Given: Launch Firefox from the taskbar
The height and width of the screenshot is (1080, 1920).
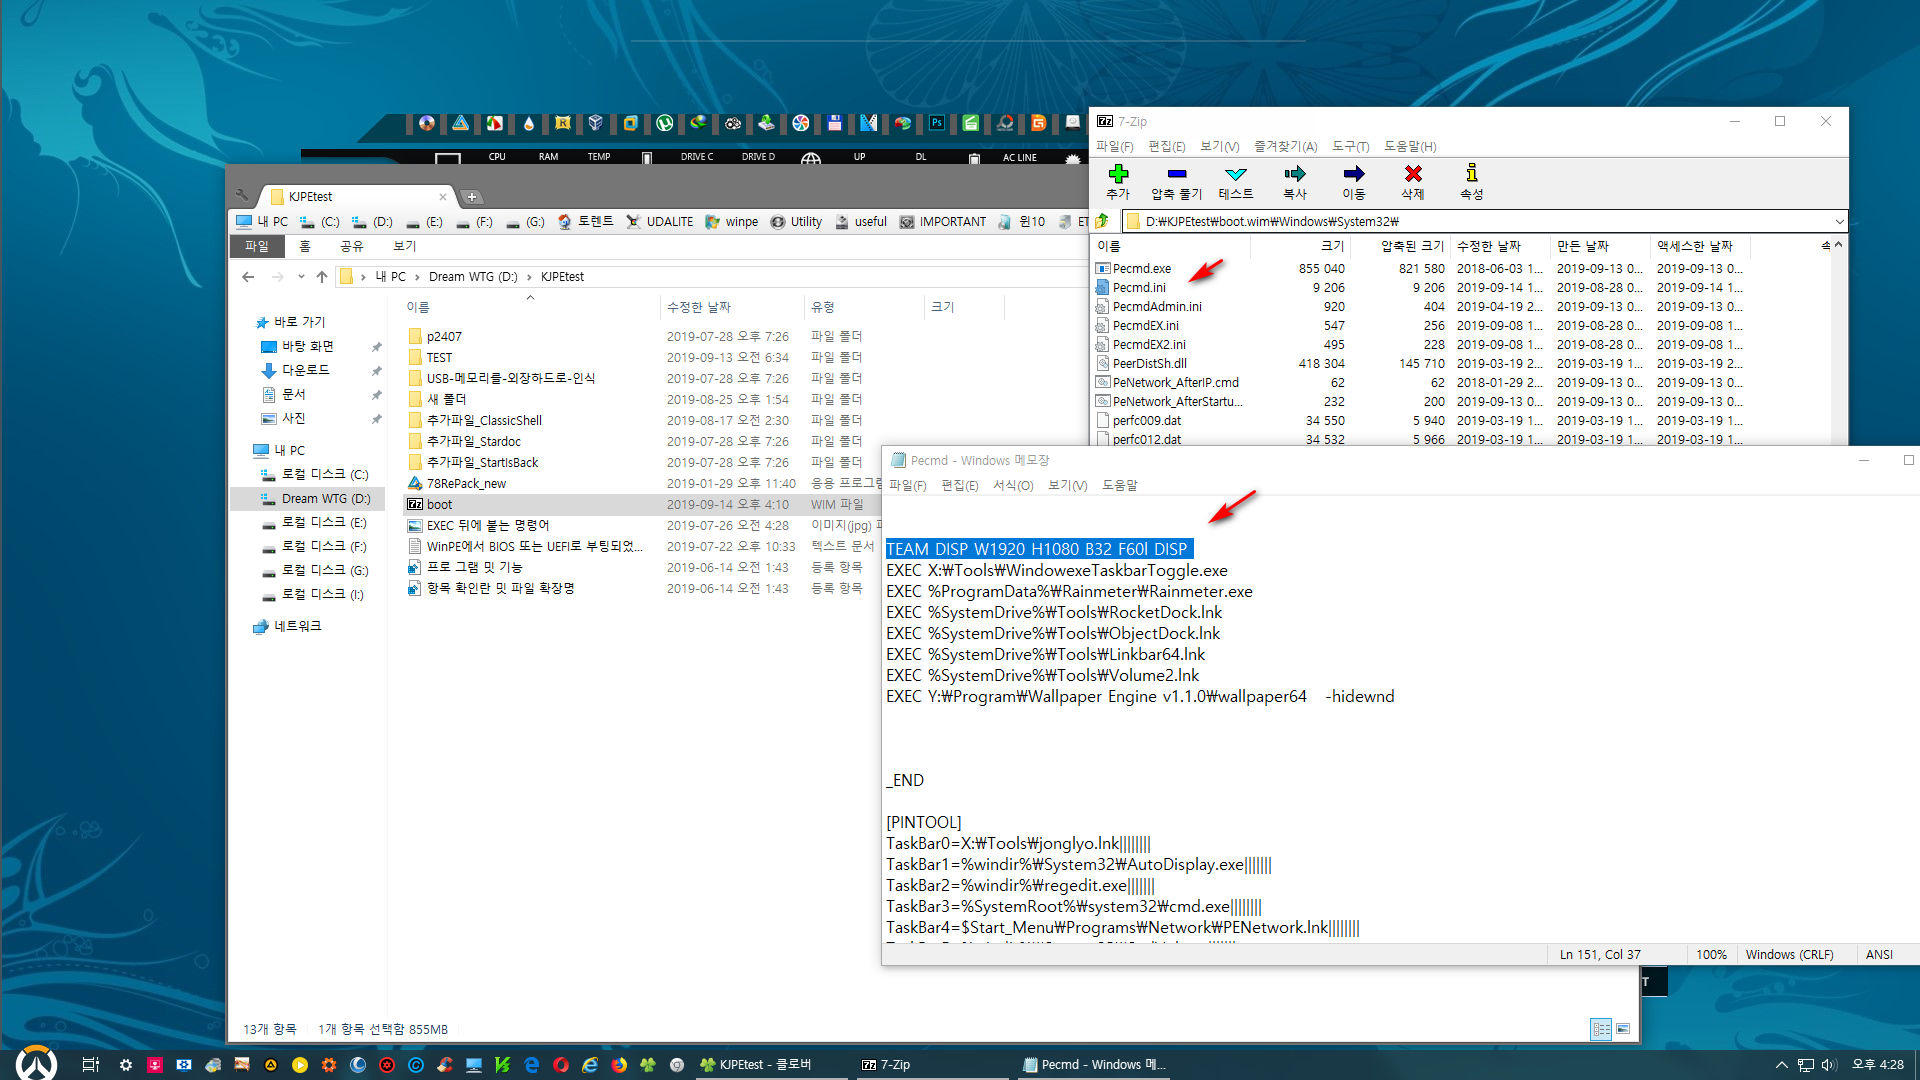Looking at the screenshot, I should (x=619, y=1065).
